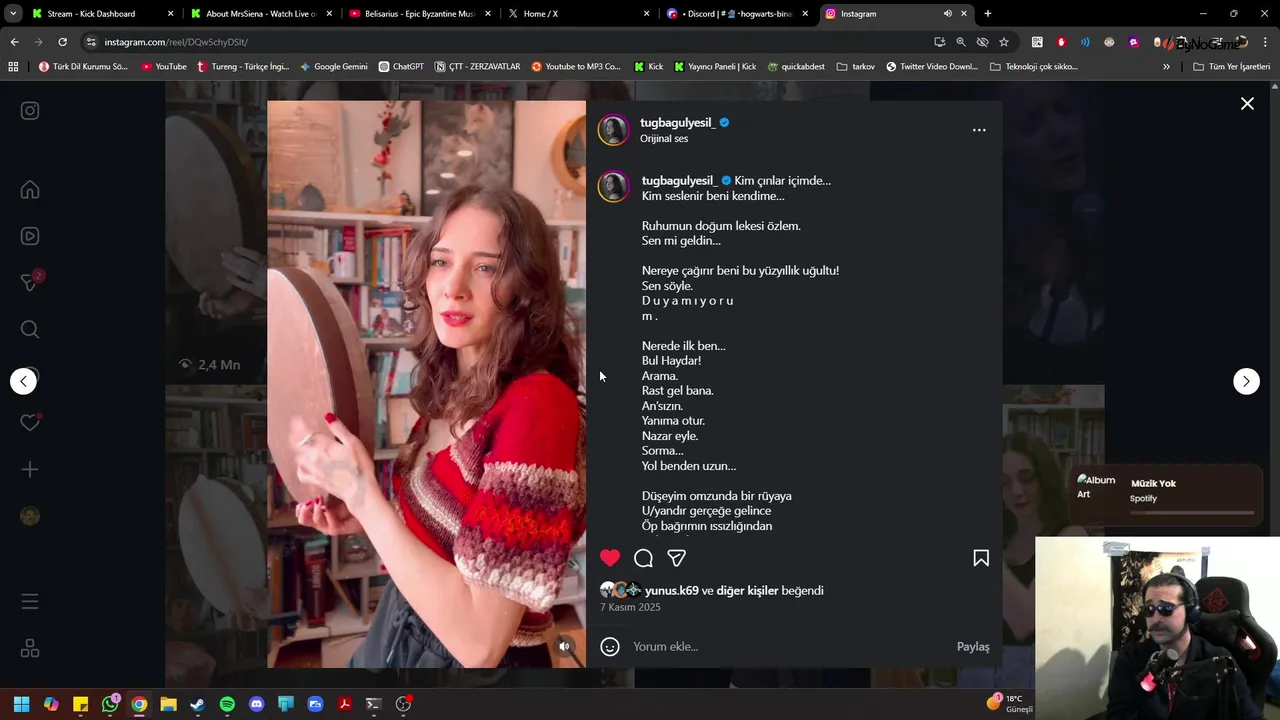The width and height of the screenshot is (1280, 720).
Task: Open OBS Studio from taskbar
Action: click(x=404, y=704)
